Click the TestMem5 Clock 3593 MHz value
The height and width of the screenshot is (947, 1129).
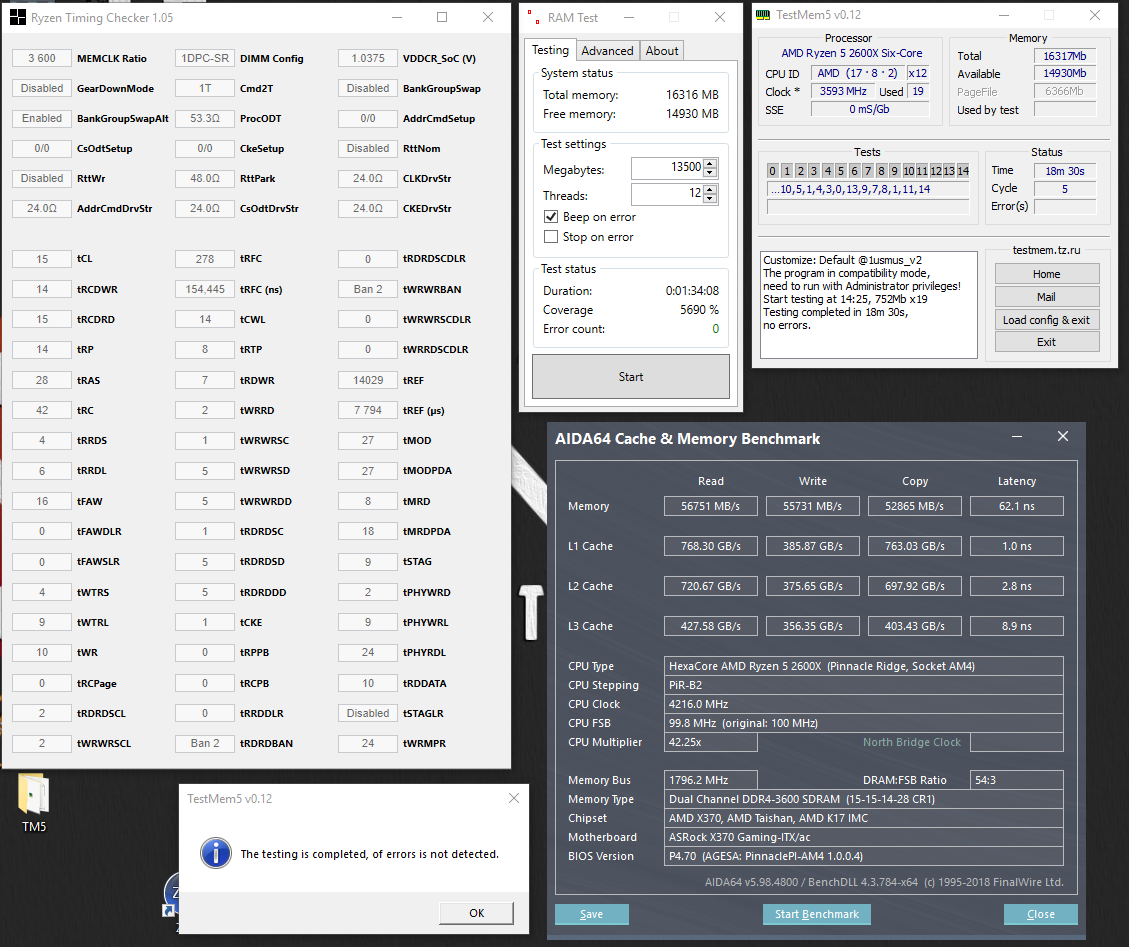[843, 91]
